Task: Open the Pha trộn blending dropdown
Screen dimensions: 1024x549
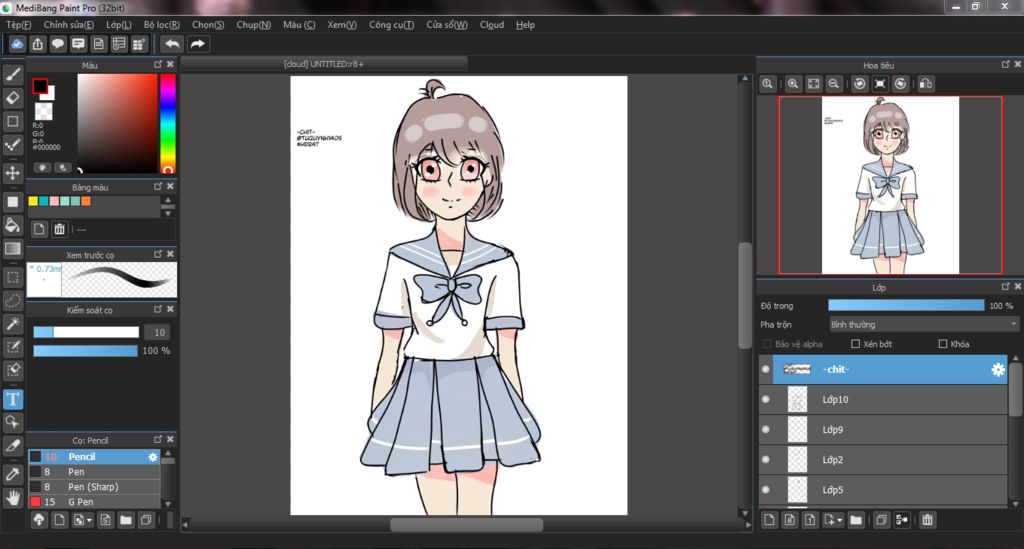Action: pyautogui.click(x=923, y=324)
